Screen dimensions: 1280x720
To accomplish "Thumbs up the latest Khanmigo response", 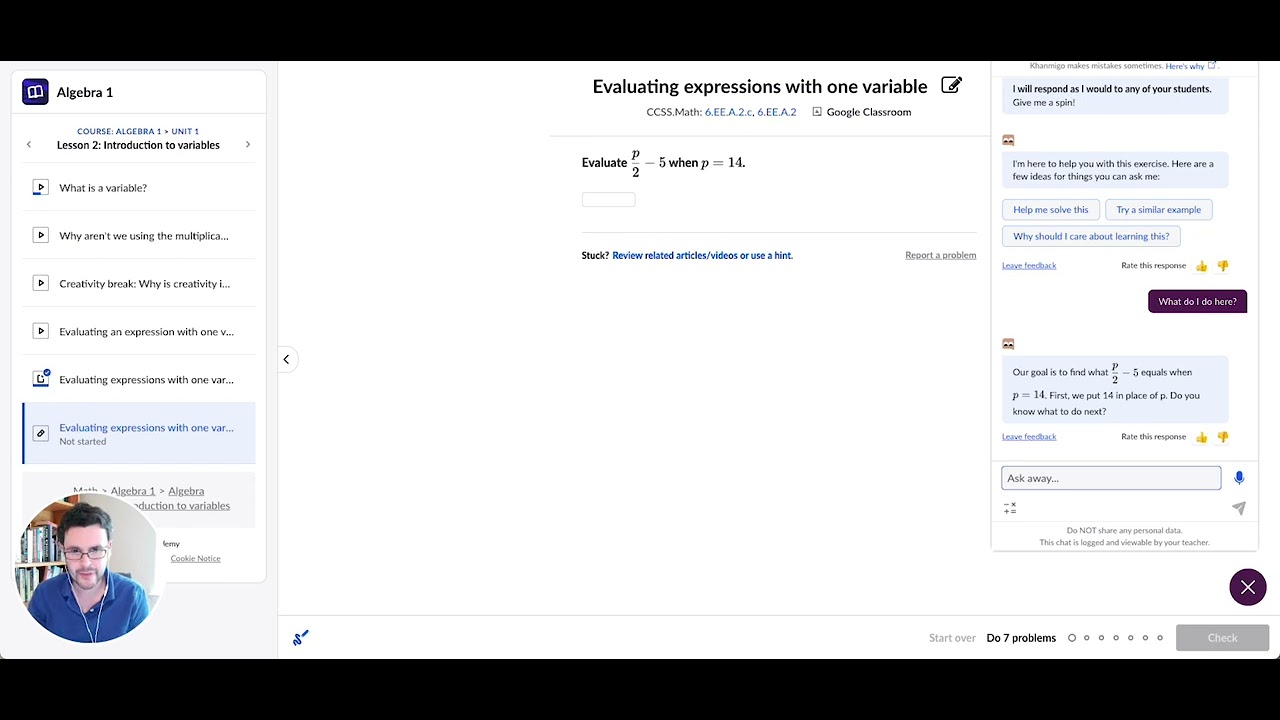I will 1202,437.
